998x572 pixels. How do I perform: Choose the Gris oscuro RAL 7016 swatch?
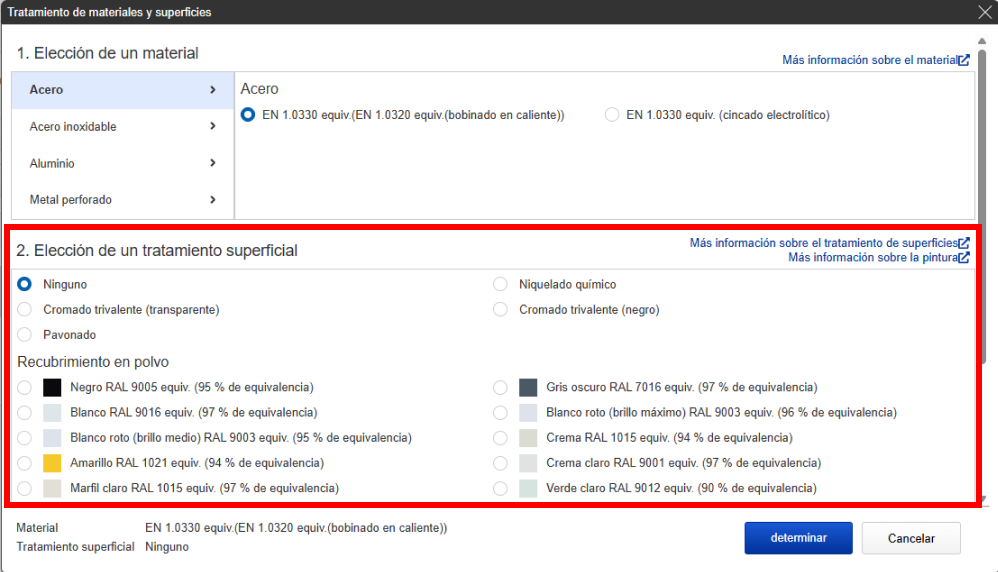click(x=529, y=387)
